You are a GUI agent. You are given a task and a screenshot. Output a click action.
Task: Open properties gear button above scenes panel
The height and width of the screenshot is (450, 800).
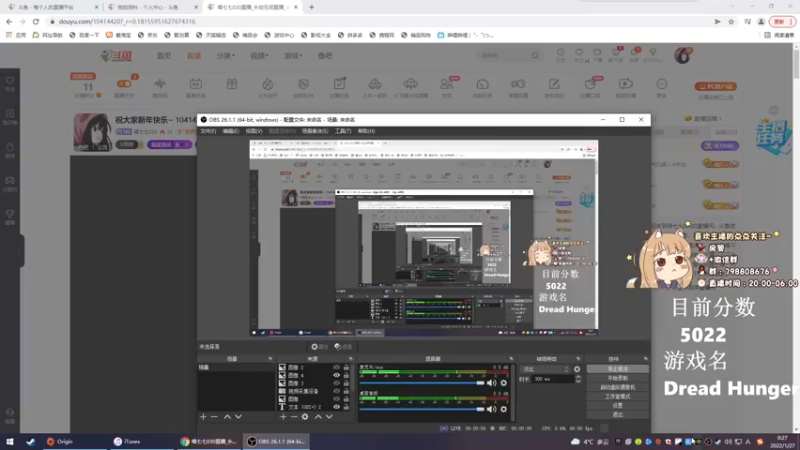(319, 347)
